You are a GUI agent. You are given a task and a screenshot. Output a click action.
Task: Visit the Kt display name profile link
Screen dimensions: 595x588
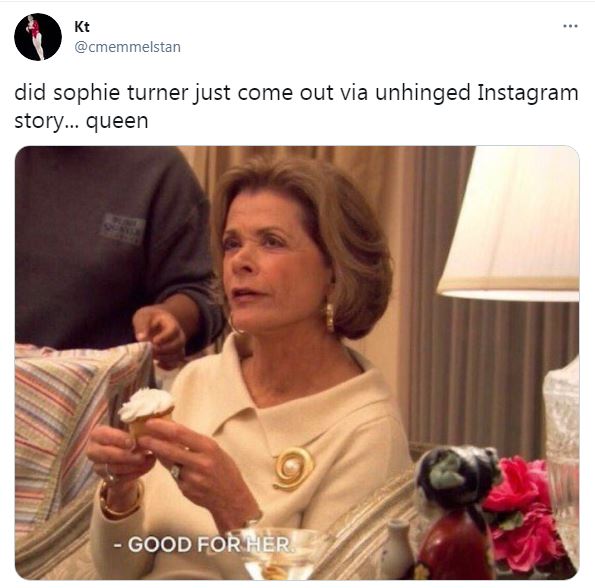click(82, 27)
